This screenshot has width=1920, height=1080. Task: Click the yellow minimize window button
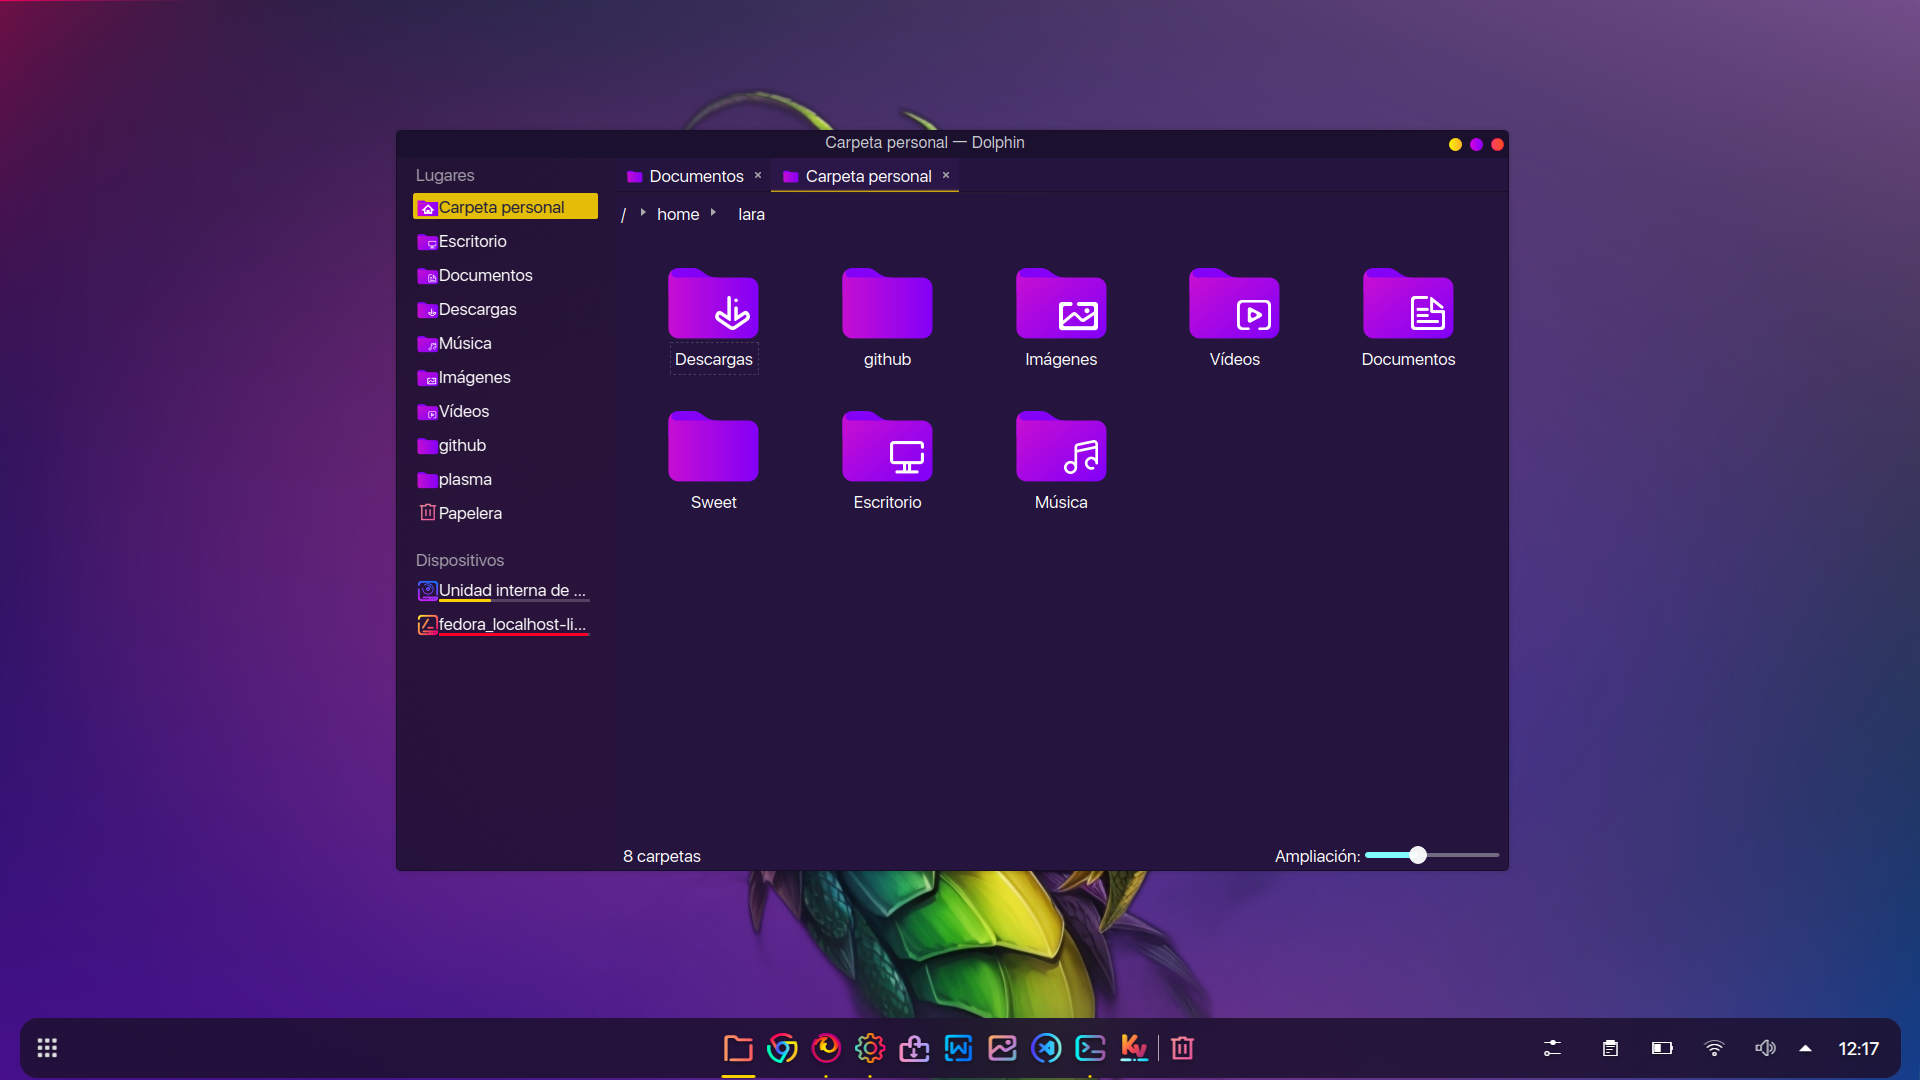(x=1455, y=144)
